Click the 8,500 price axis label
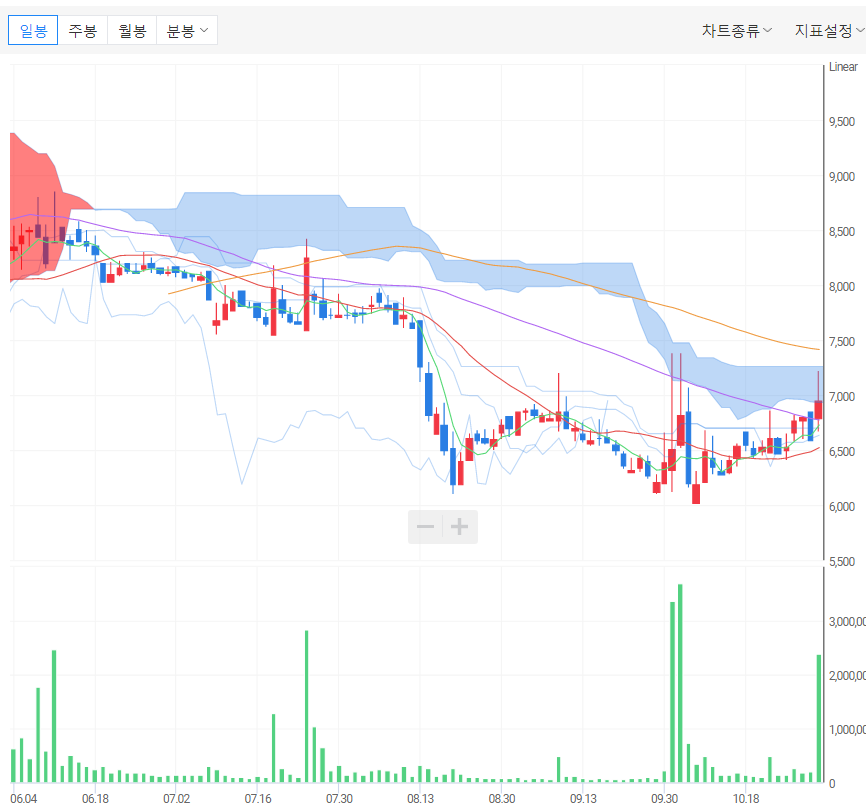This screenshot has width=866, height=812. pos(842,231)
